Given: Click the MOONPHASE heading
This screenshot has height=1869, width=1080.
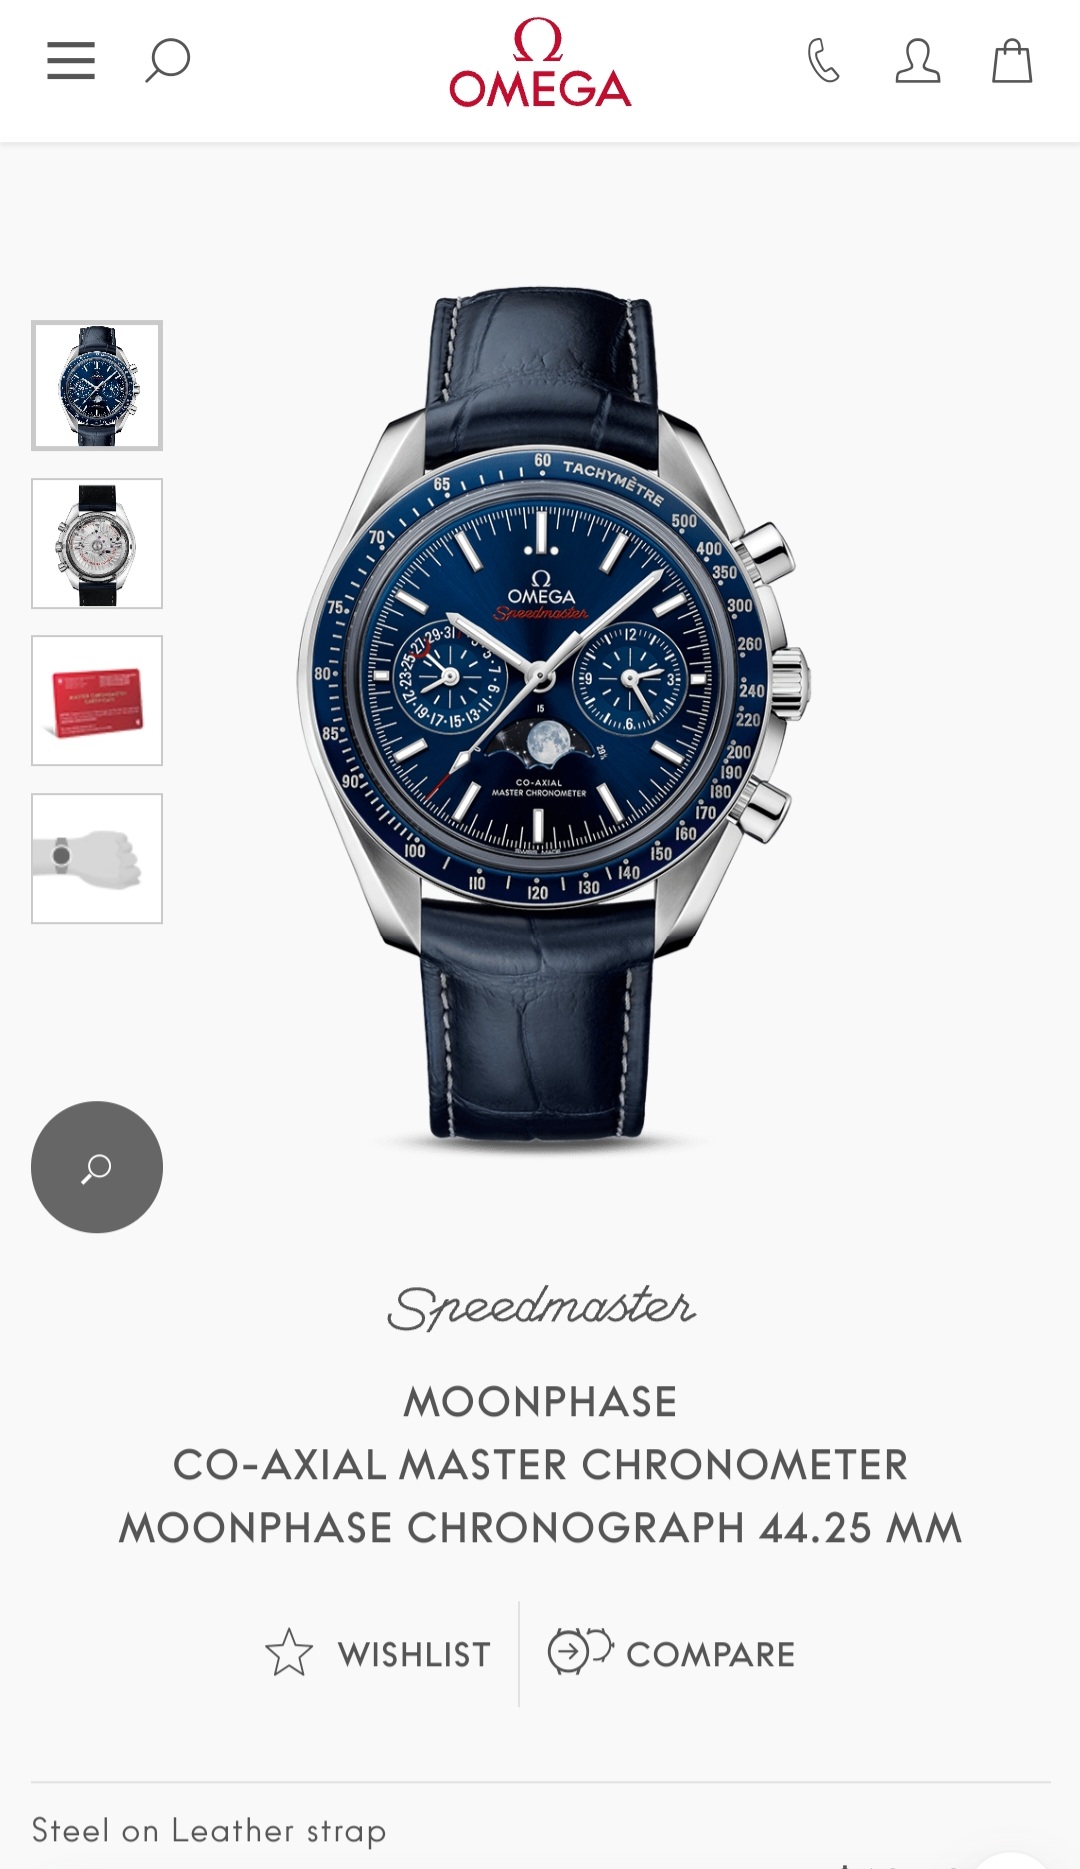Looking at the screenshot, I should pyautogui.click(x=540, y=1402).
